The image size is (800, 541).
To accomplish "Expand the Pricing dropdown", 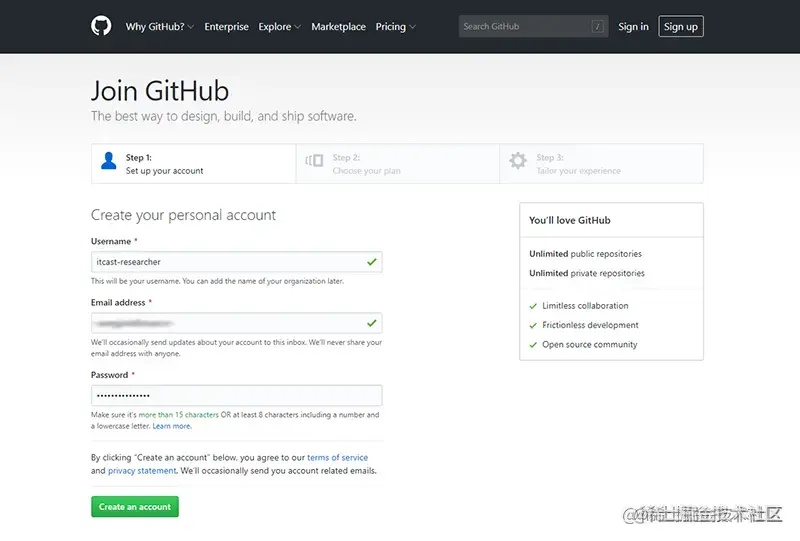I will 395,27.
